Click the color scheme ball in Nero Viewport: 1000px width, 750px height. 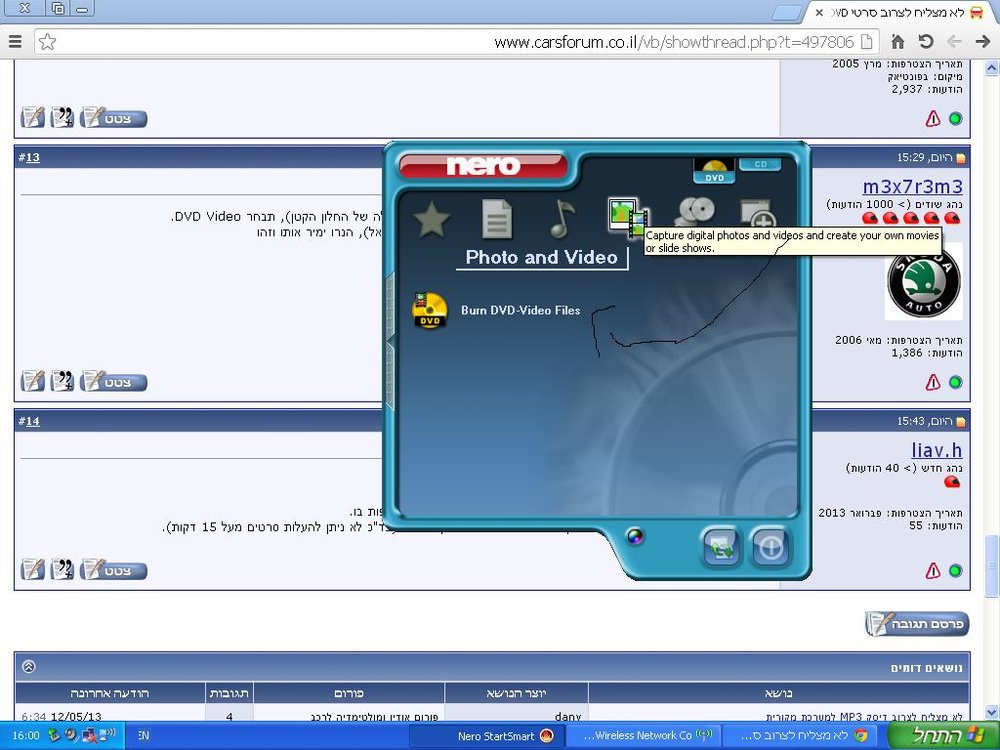point(635,536)
